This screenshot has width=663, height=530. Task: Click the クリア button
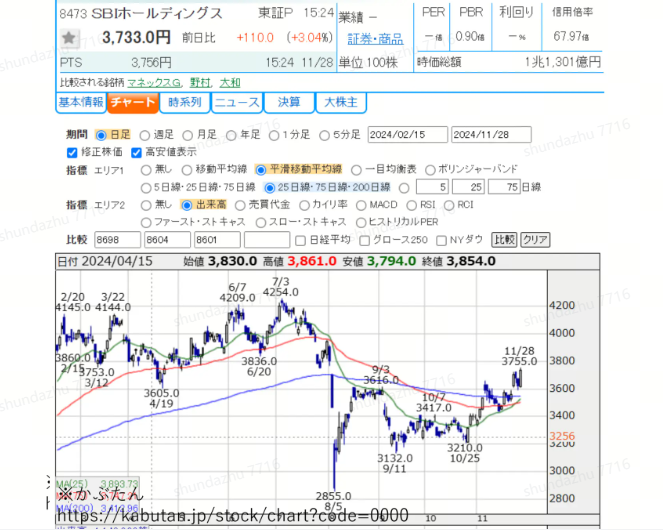click(535, 240)
